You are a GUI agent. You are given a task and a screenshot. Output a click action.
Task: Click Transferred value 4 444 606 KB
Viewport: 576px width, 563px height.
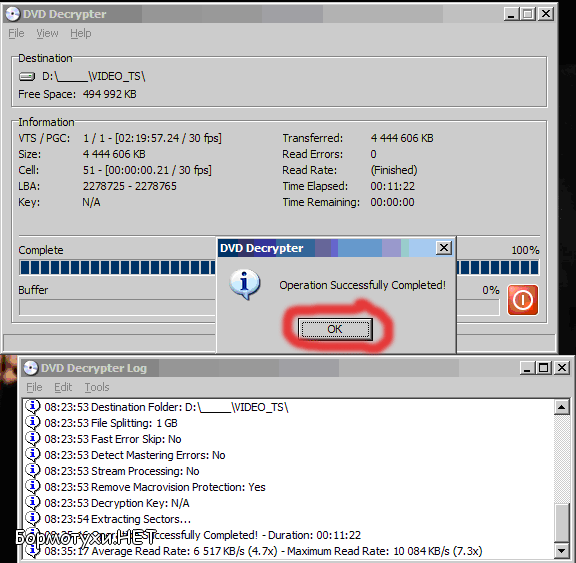point(402,138)
